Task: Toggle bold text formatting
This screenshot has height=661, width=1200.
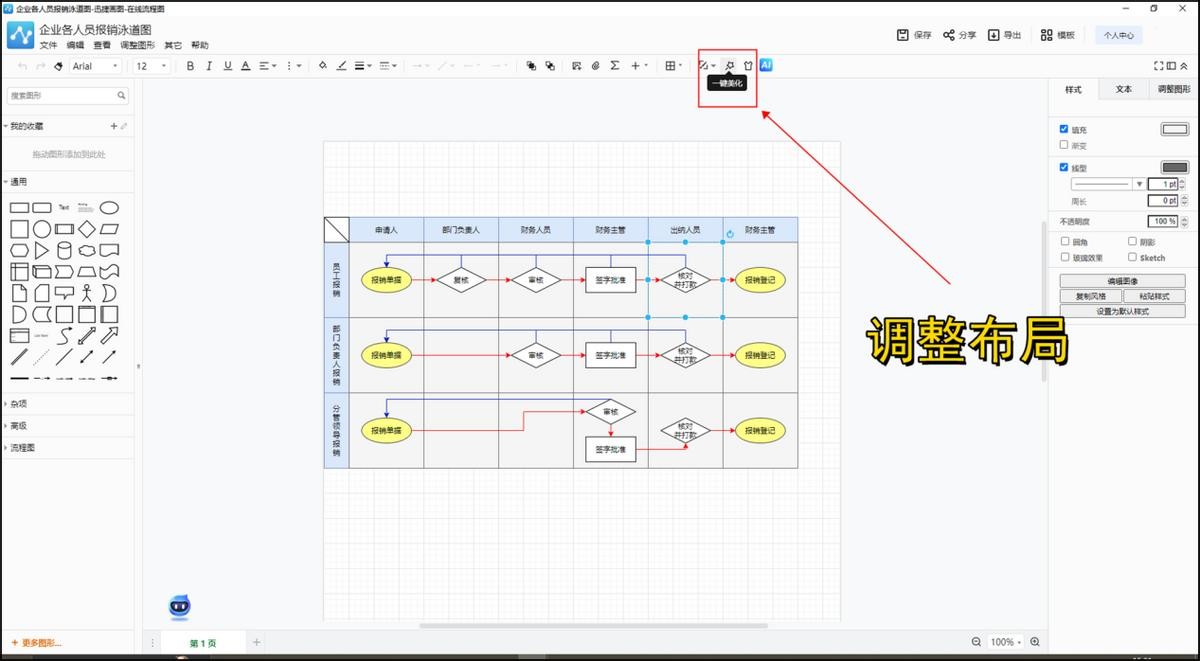Action: coord(190,66)
